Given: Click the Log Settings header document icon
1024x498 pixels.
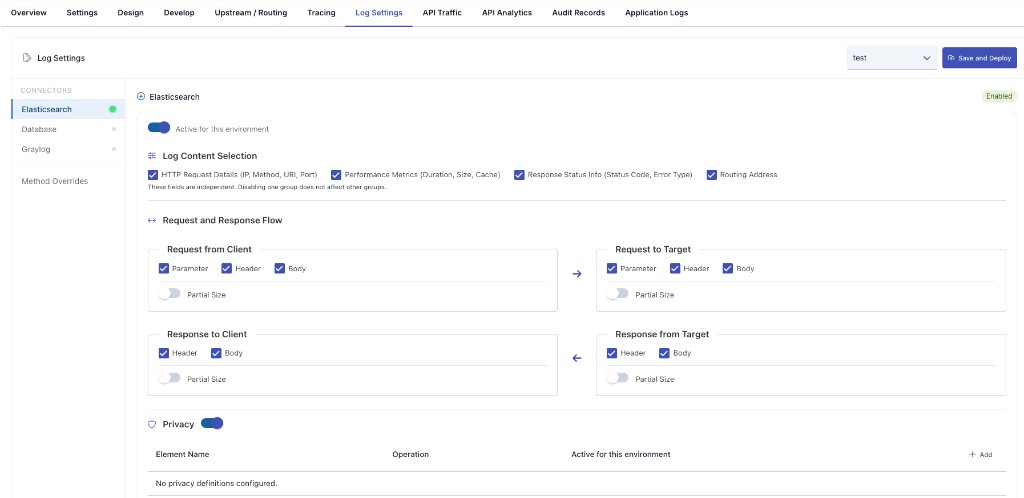Looking at the screenshot, I should (27, 58).
